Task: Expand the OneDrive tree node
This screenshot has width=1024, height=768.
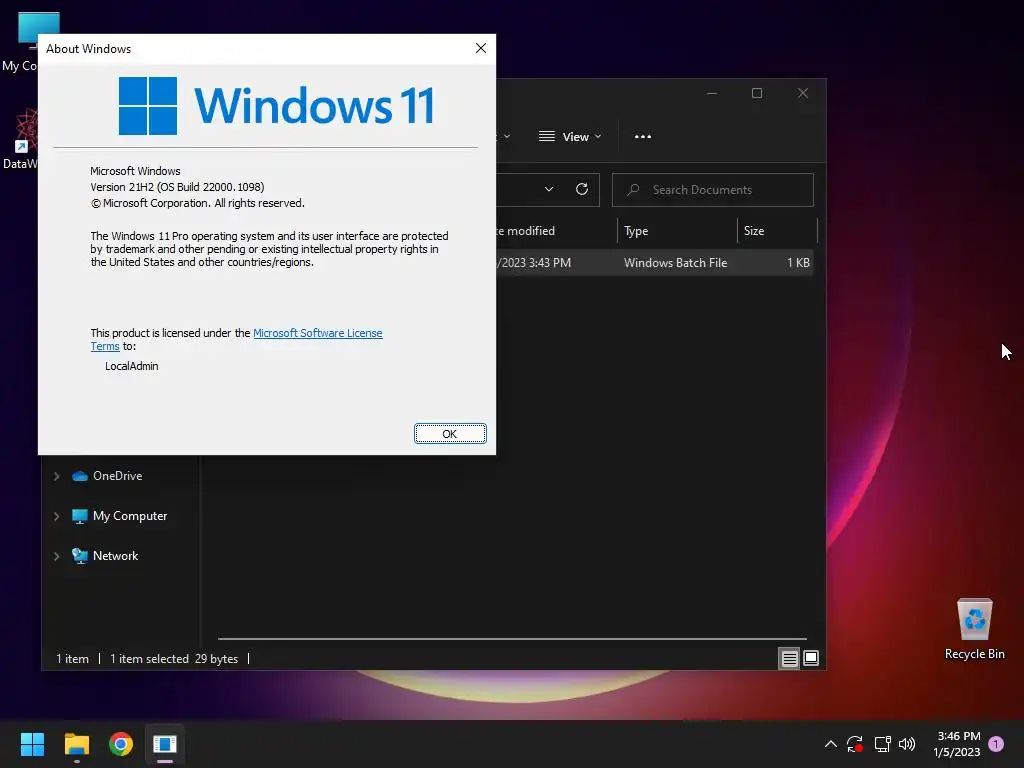Action: point(57,476)
